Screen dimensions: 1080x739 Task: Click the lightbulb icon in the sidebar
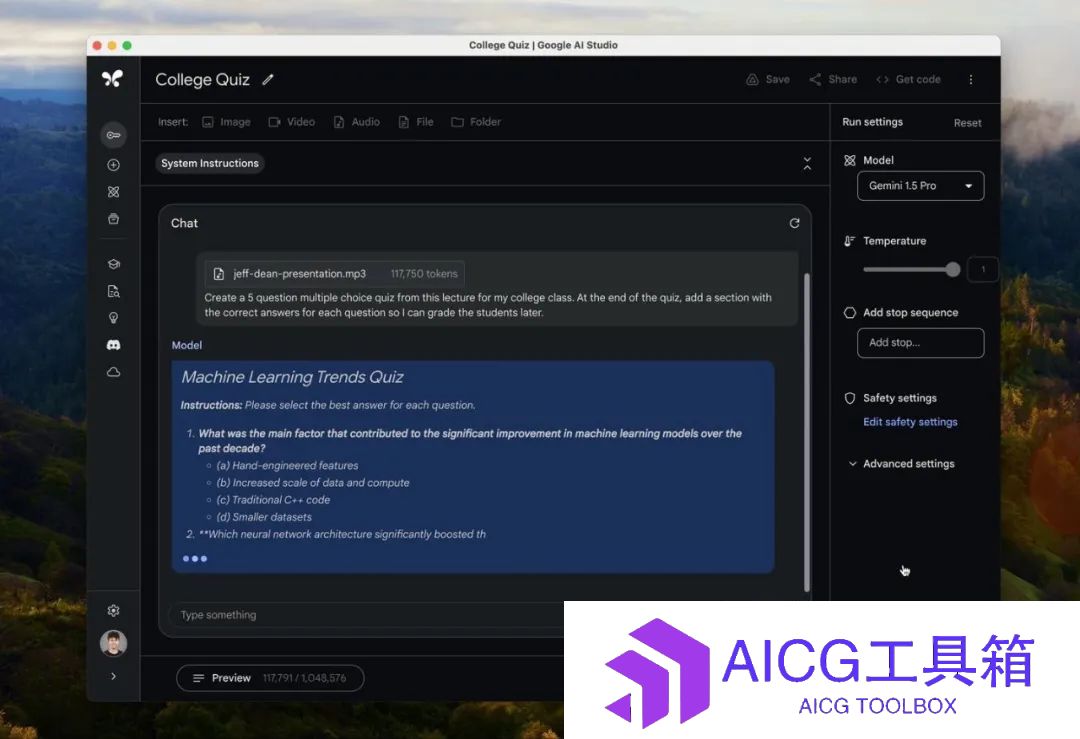pyautogui.click(x=114, y=318)
